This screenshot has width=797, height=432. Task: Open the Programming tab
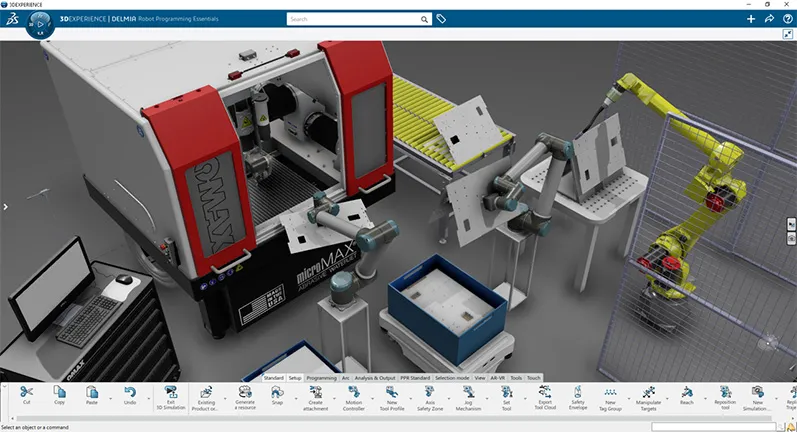(321, 378)
